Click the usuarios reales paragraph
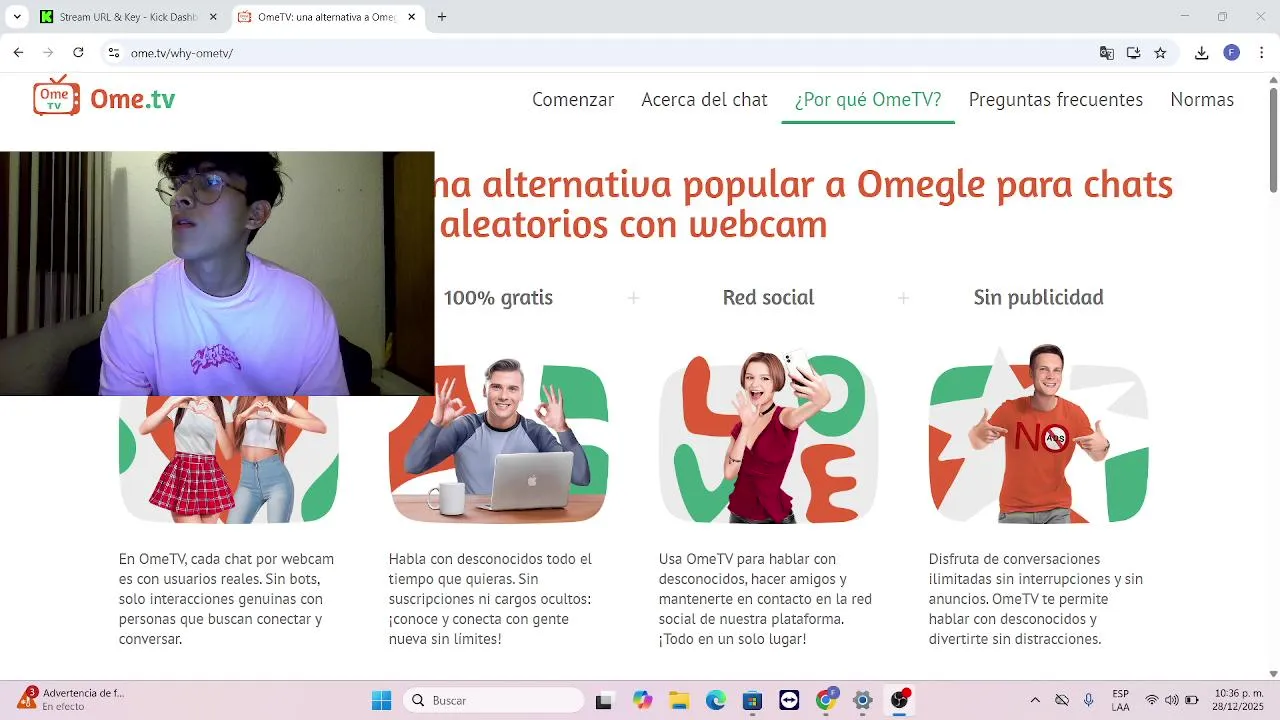Screen dimensions: 1280x720 pos(227,599)
